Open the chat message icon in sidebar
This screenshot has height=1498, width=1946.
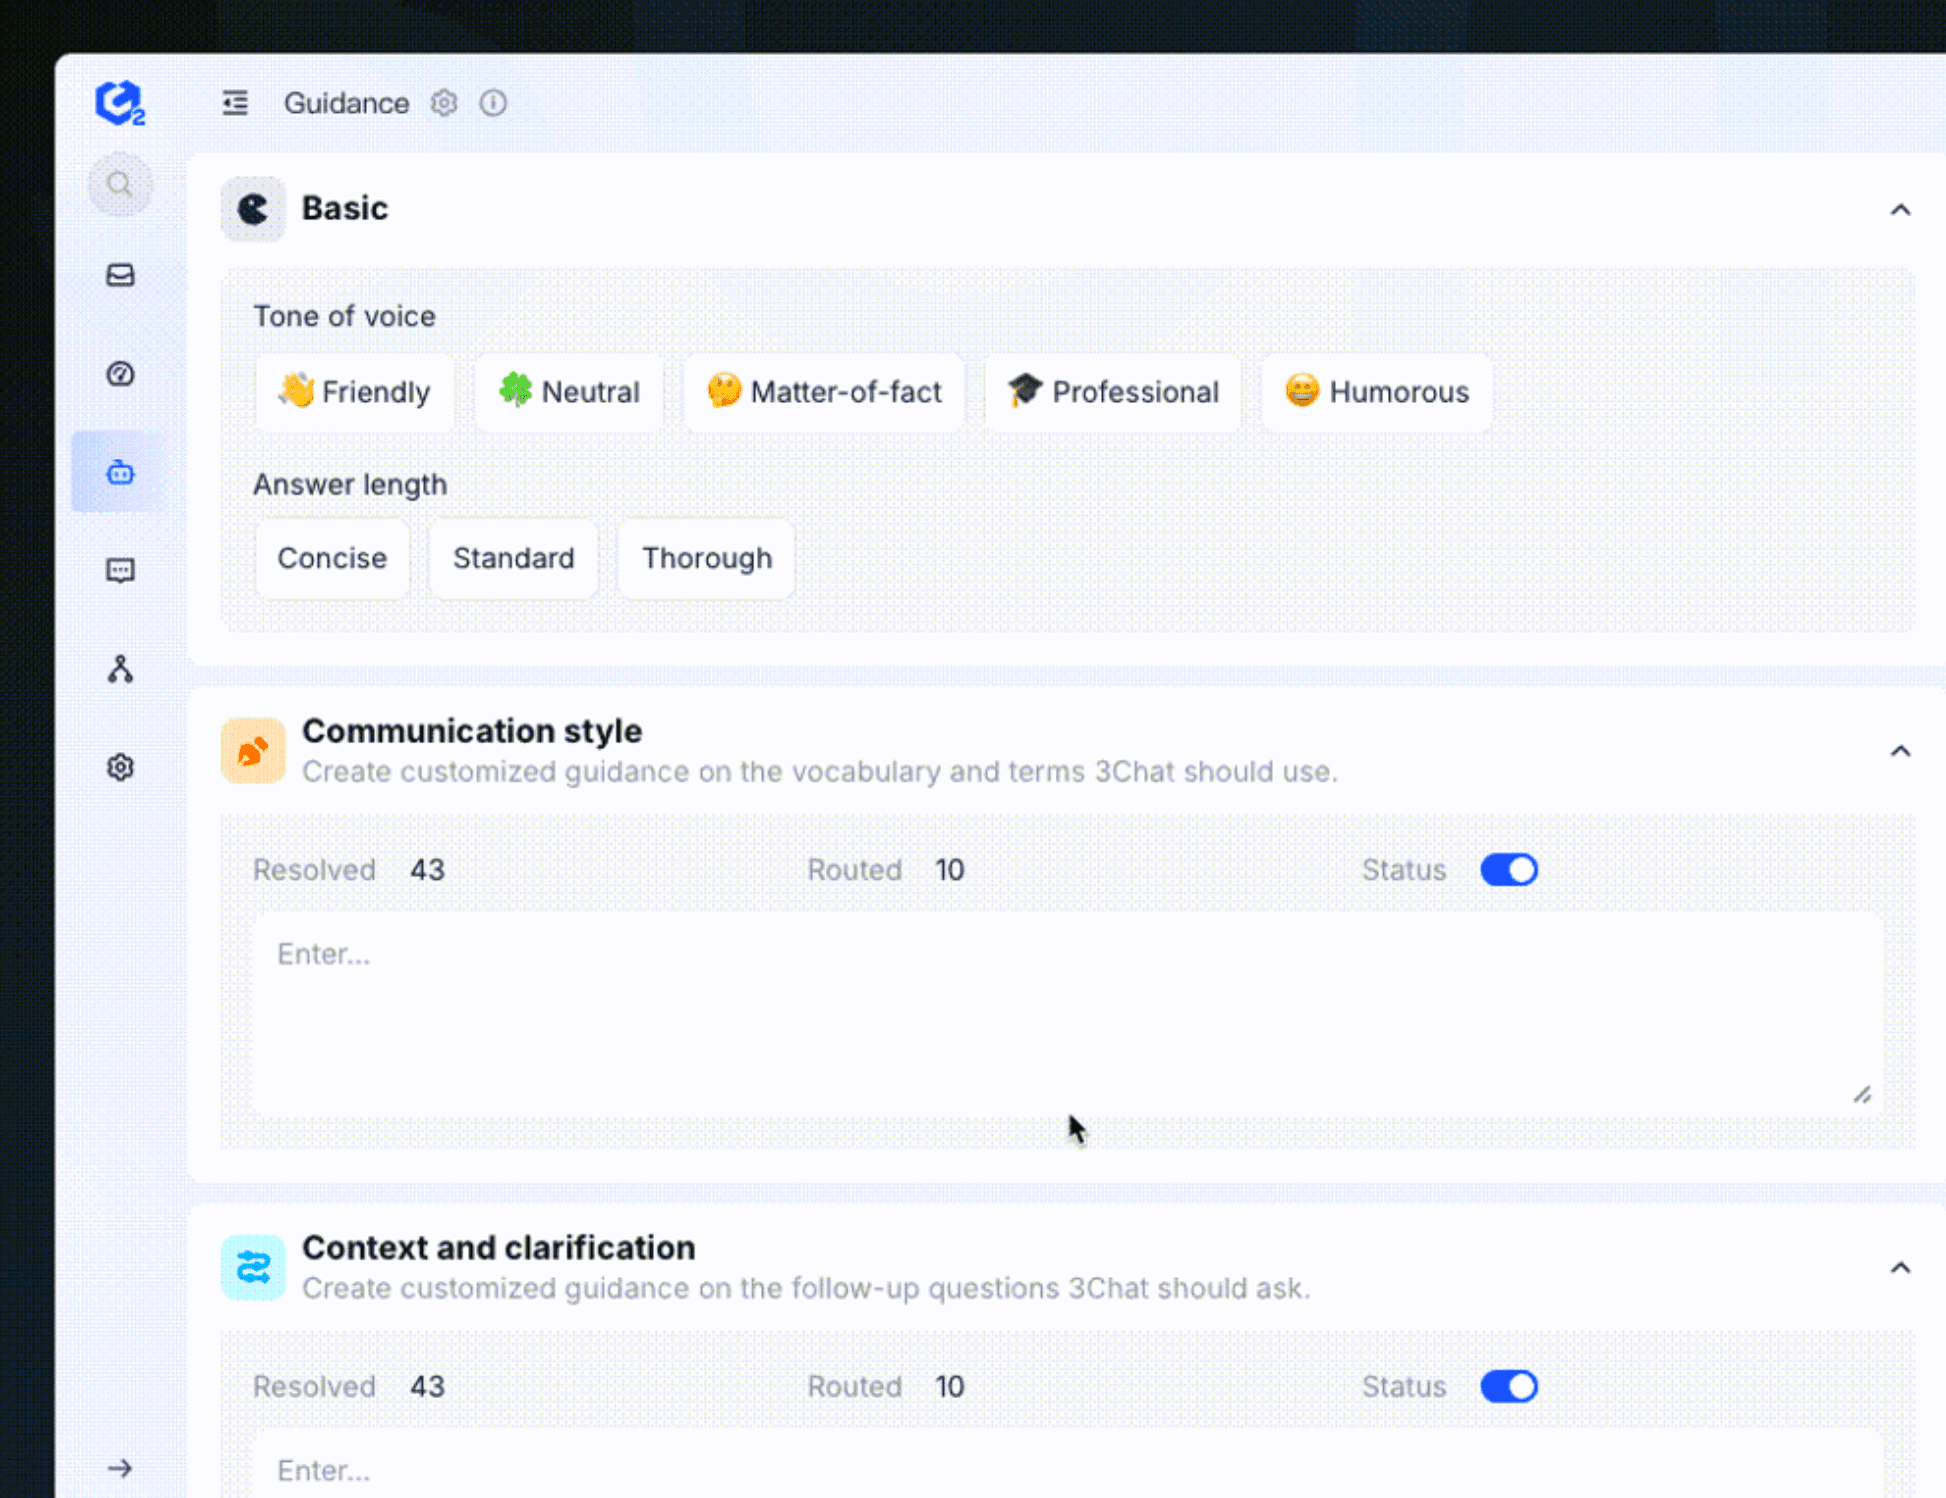[x=120, y=570]
